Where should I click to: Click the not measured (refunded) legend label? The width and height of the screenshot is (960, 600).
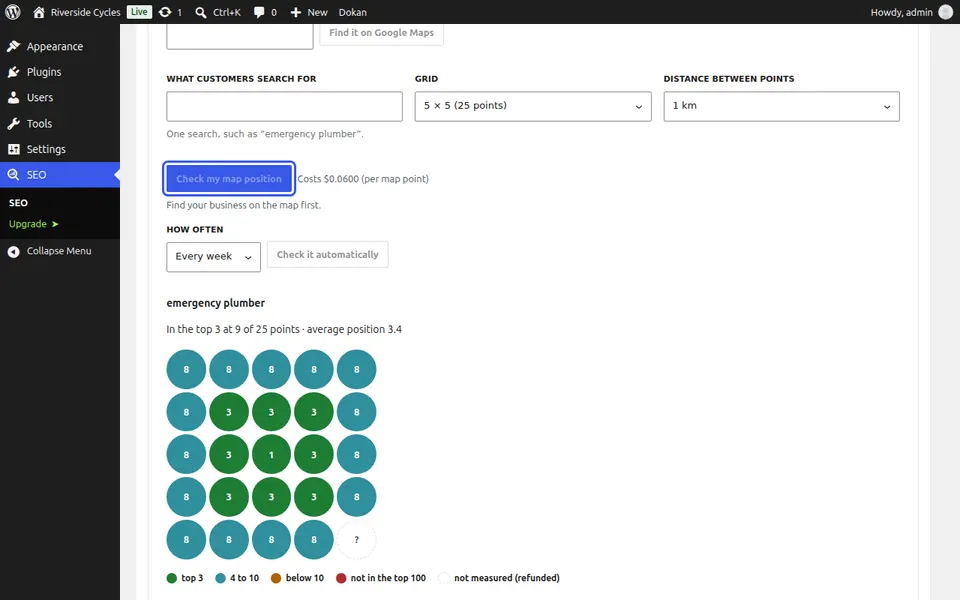[x=507, y=578]
